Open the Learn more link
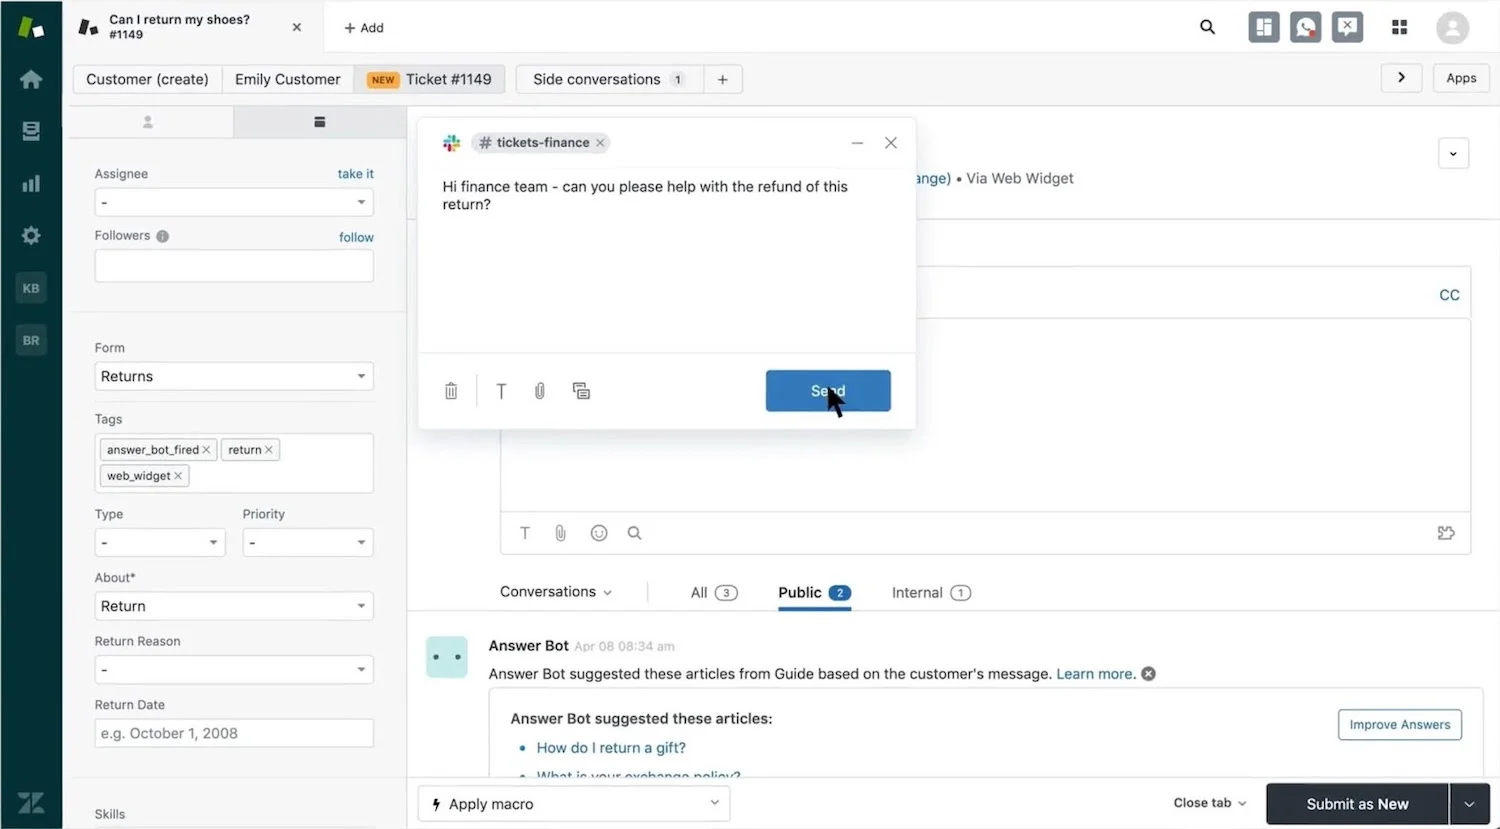This screenshot has width=1500, height=829. (x=1096, y=674)
